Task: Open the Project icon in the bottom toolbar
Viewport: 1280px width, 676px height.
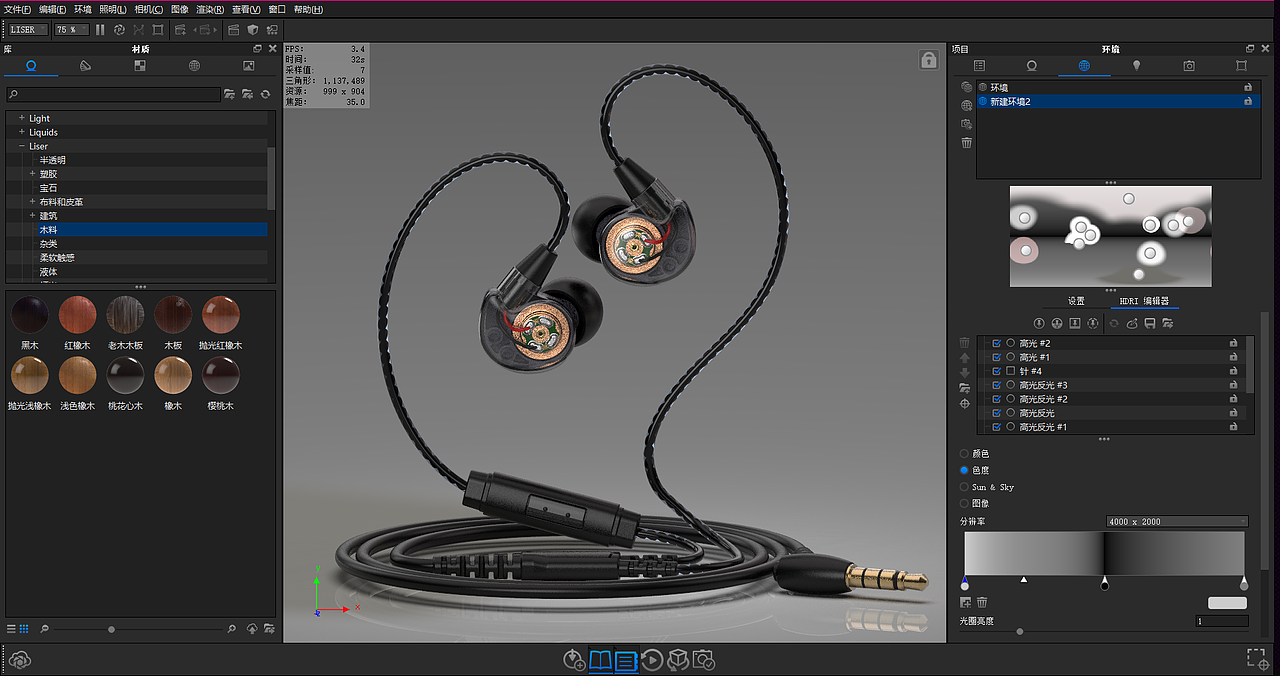Action: coord(626,660)
